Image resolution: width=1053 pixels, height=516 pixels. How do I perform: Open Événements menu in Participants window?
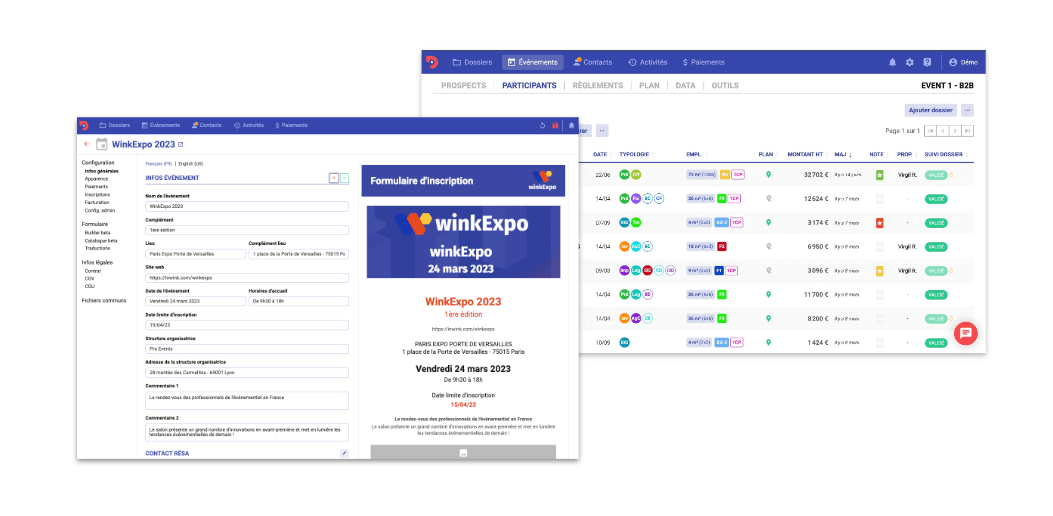pyautogui.click(x=533, y=62)
